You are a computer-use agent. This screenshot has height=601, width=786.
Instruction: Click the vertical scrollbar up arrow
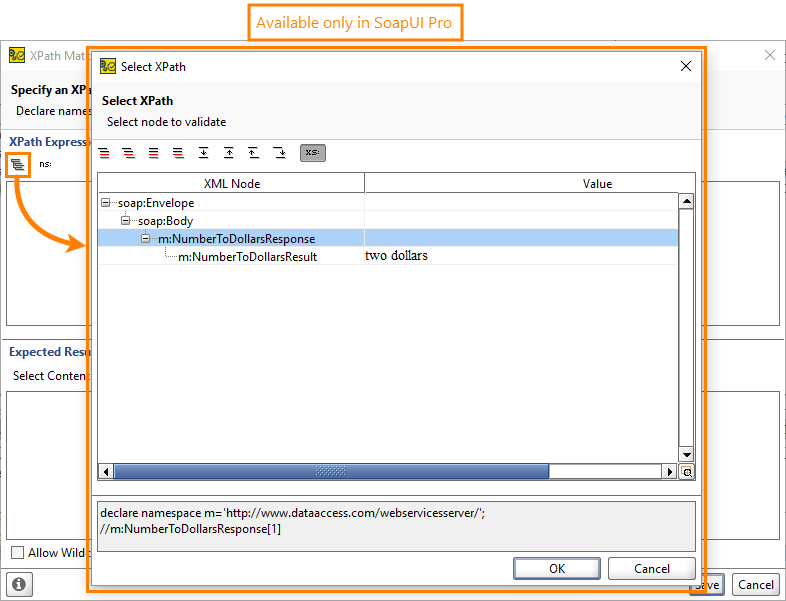pos(686,201)
